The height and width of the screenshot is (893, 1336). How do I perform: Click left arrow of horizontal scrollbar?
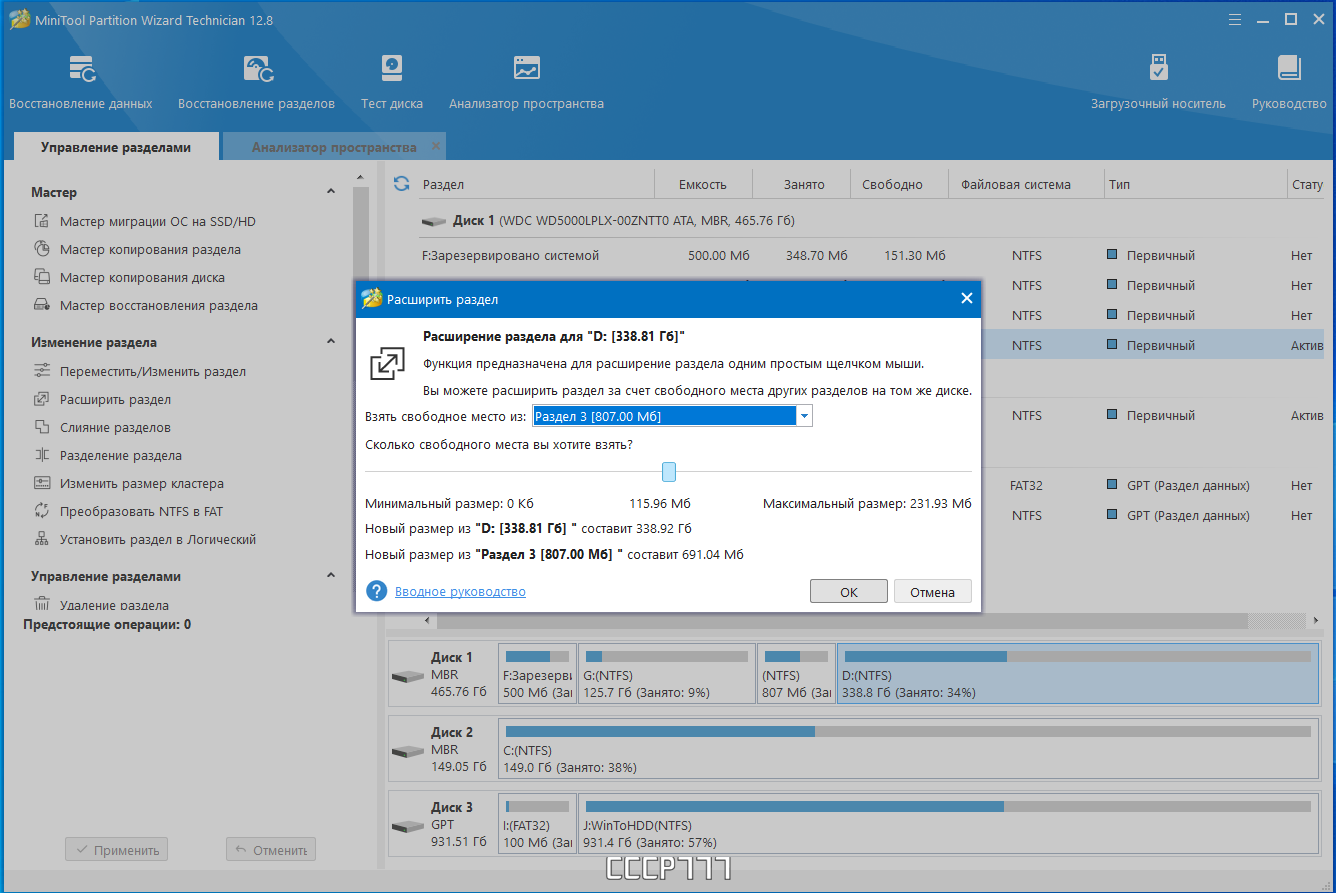[429, 621]
